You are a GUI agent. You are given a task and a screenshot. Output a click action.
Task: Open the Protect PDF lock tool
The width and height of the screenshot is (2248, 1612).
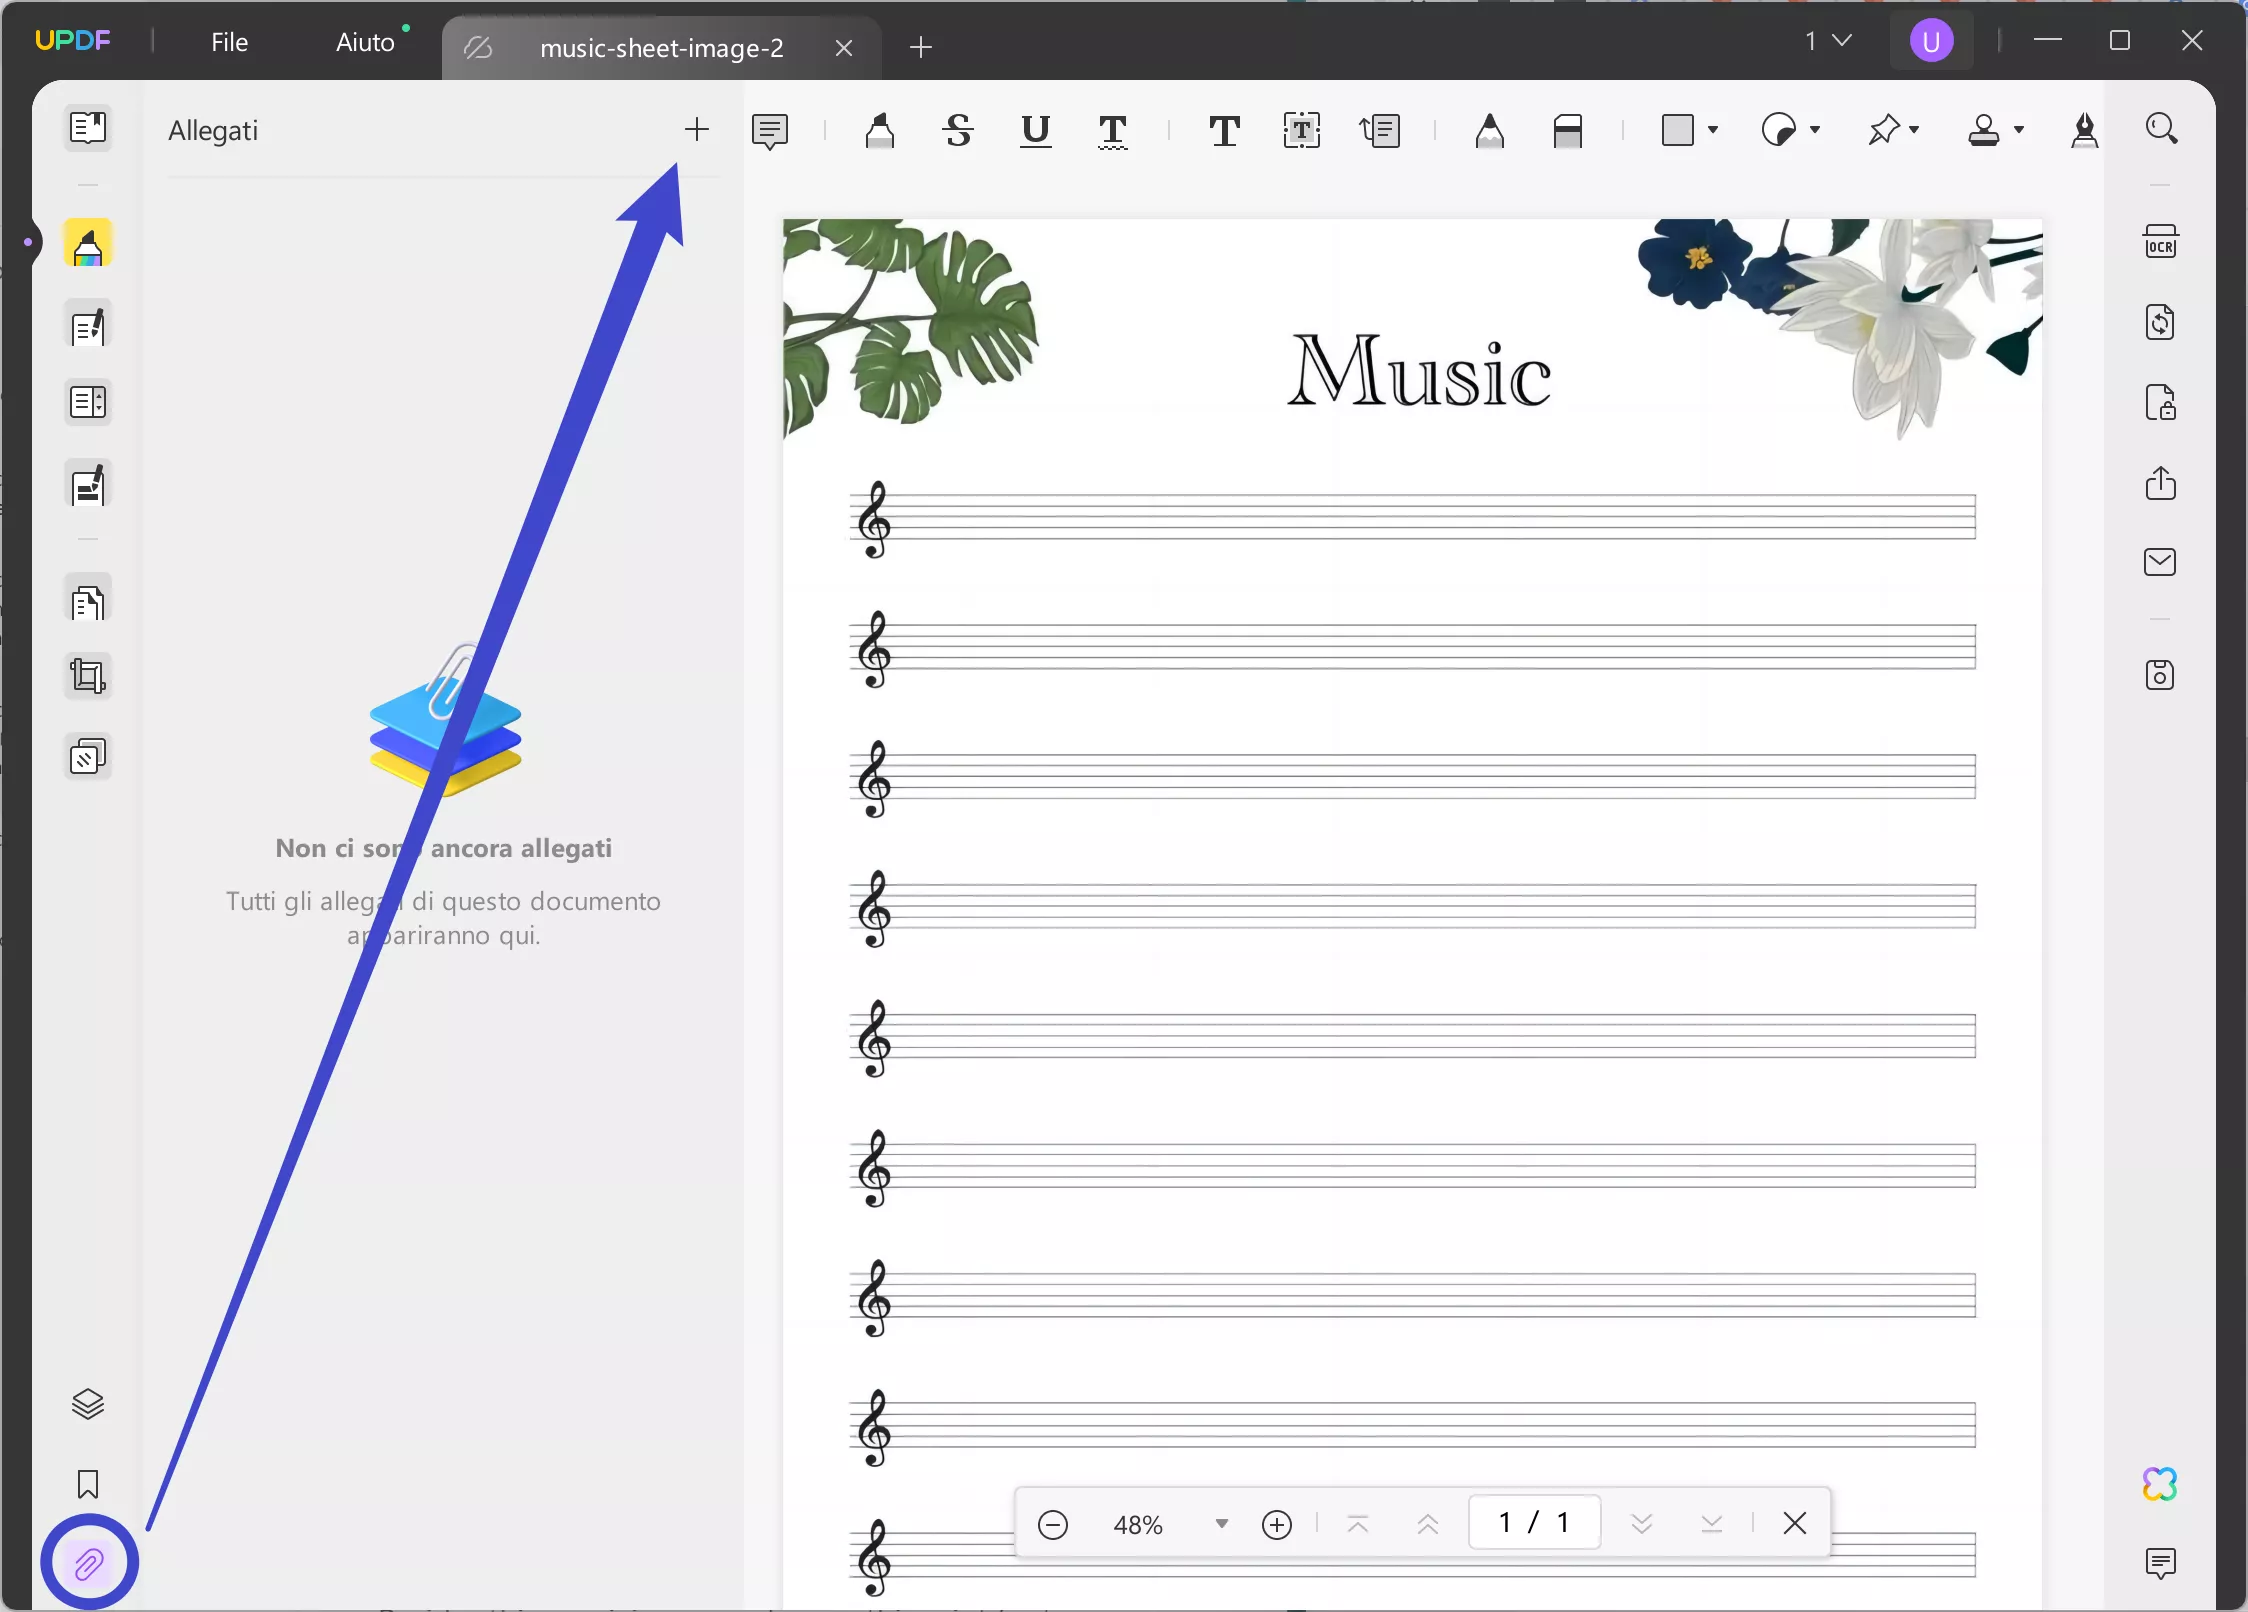[x=2161, y=403]
